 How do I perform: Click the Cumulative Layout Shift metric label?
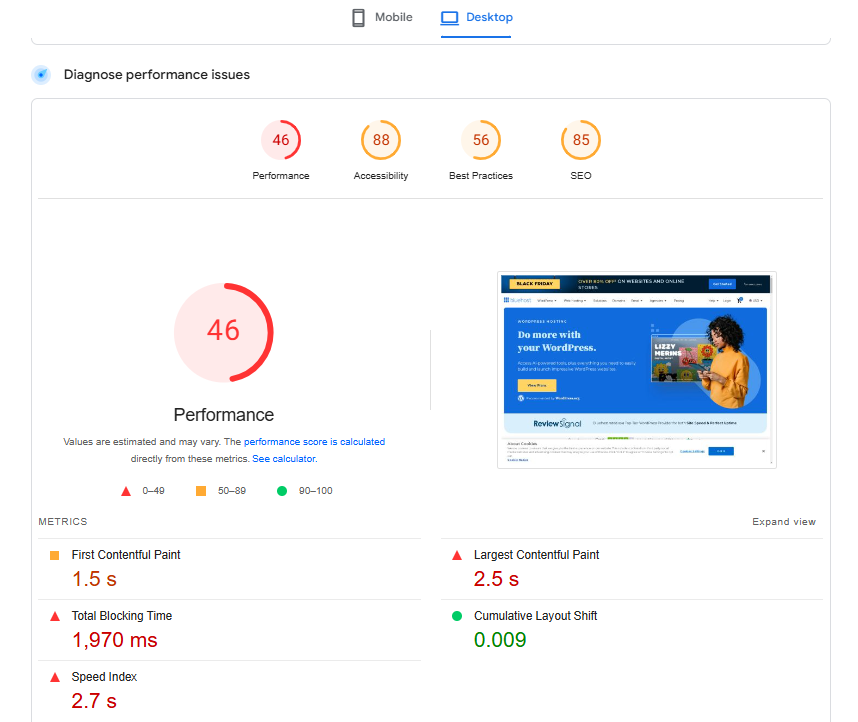click(536, 616)
